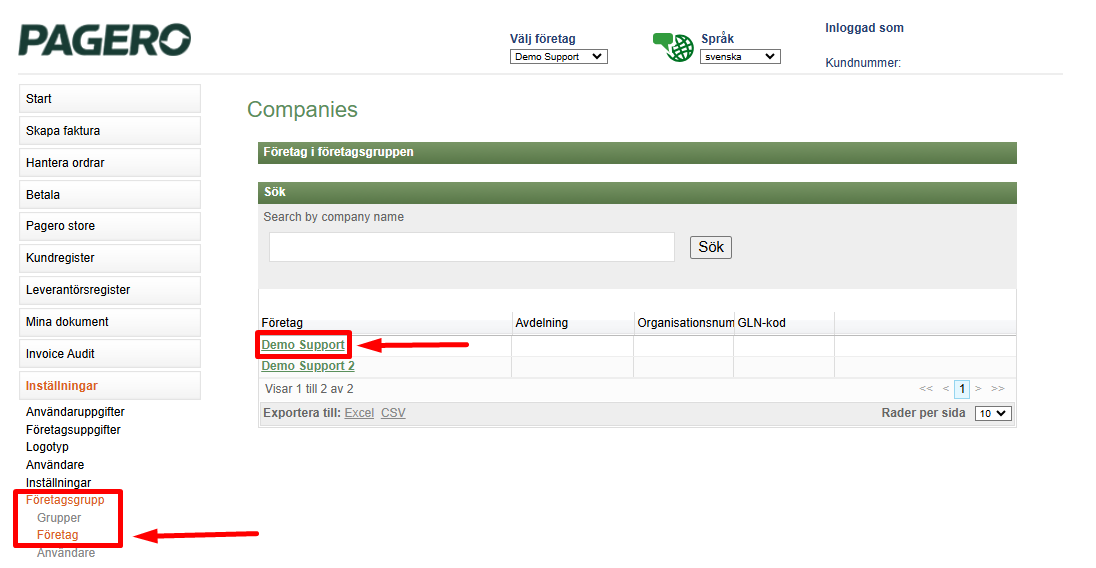Open black Inställningar submenu item
The image size is (1096, 568).
(59, 483)
